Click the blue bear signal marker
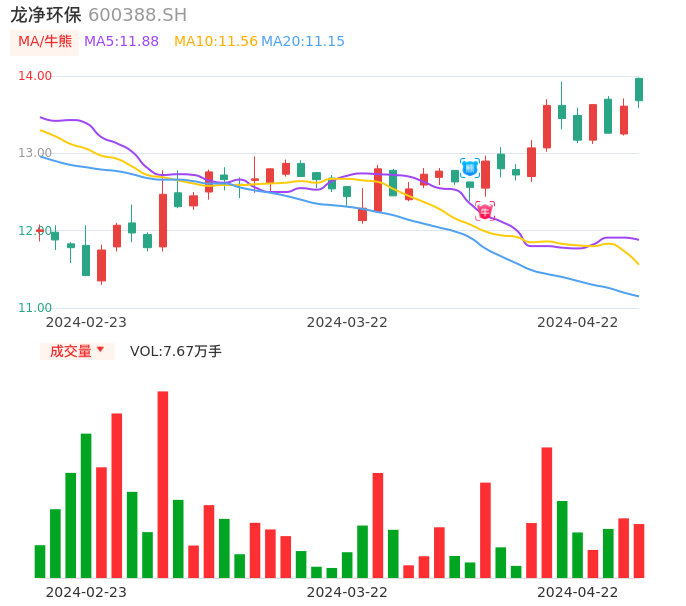The height and width of the screenshot is (606, 686). point(469,168)
